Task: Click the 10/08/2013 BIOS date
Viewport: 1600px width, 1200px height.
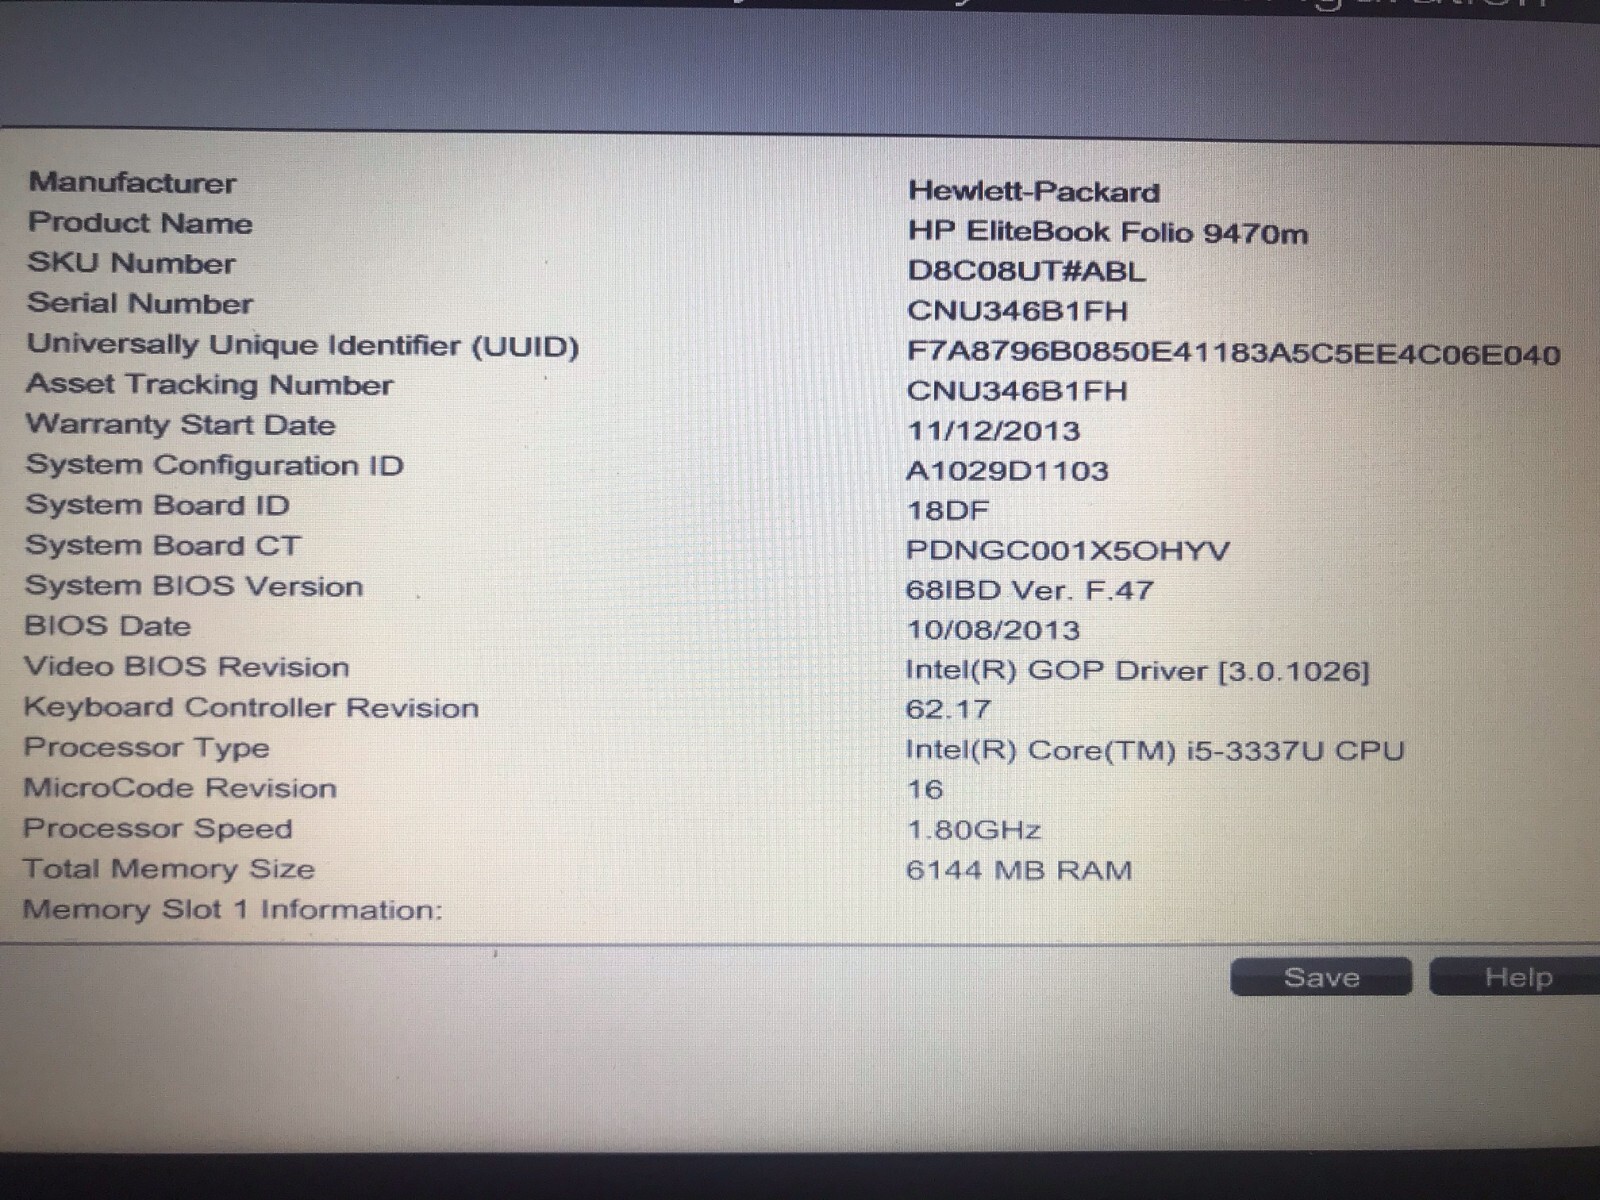Action: tap(993, 630)
